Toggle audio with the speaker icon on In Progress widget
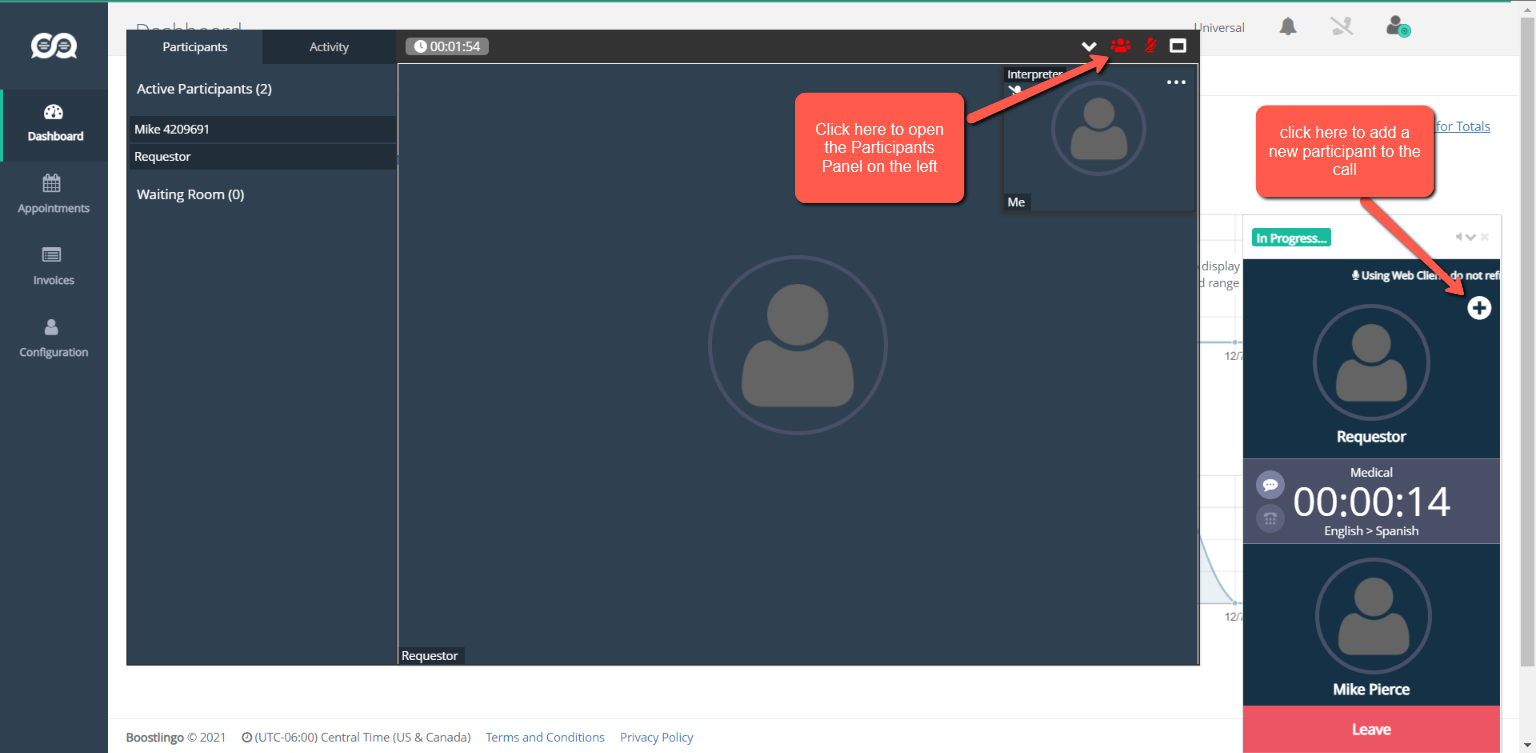 [x=1458, y=237]
